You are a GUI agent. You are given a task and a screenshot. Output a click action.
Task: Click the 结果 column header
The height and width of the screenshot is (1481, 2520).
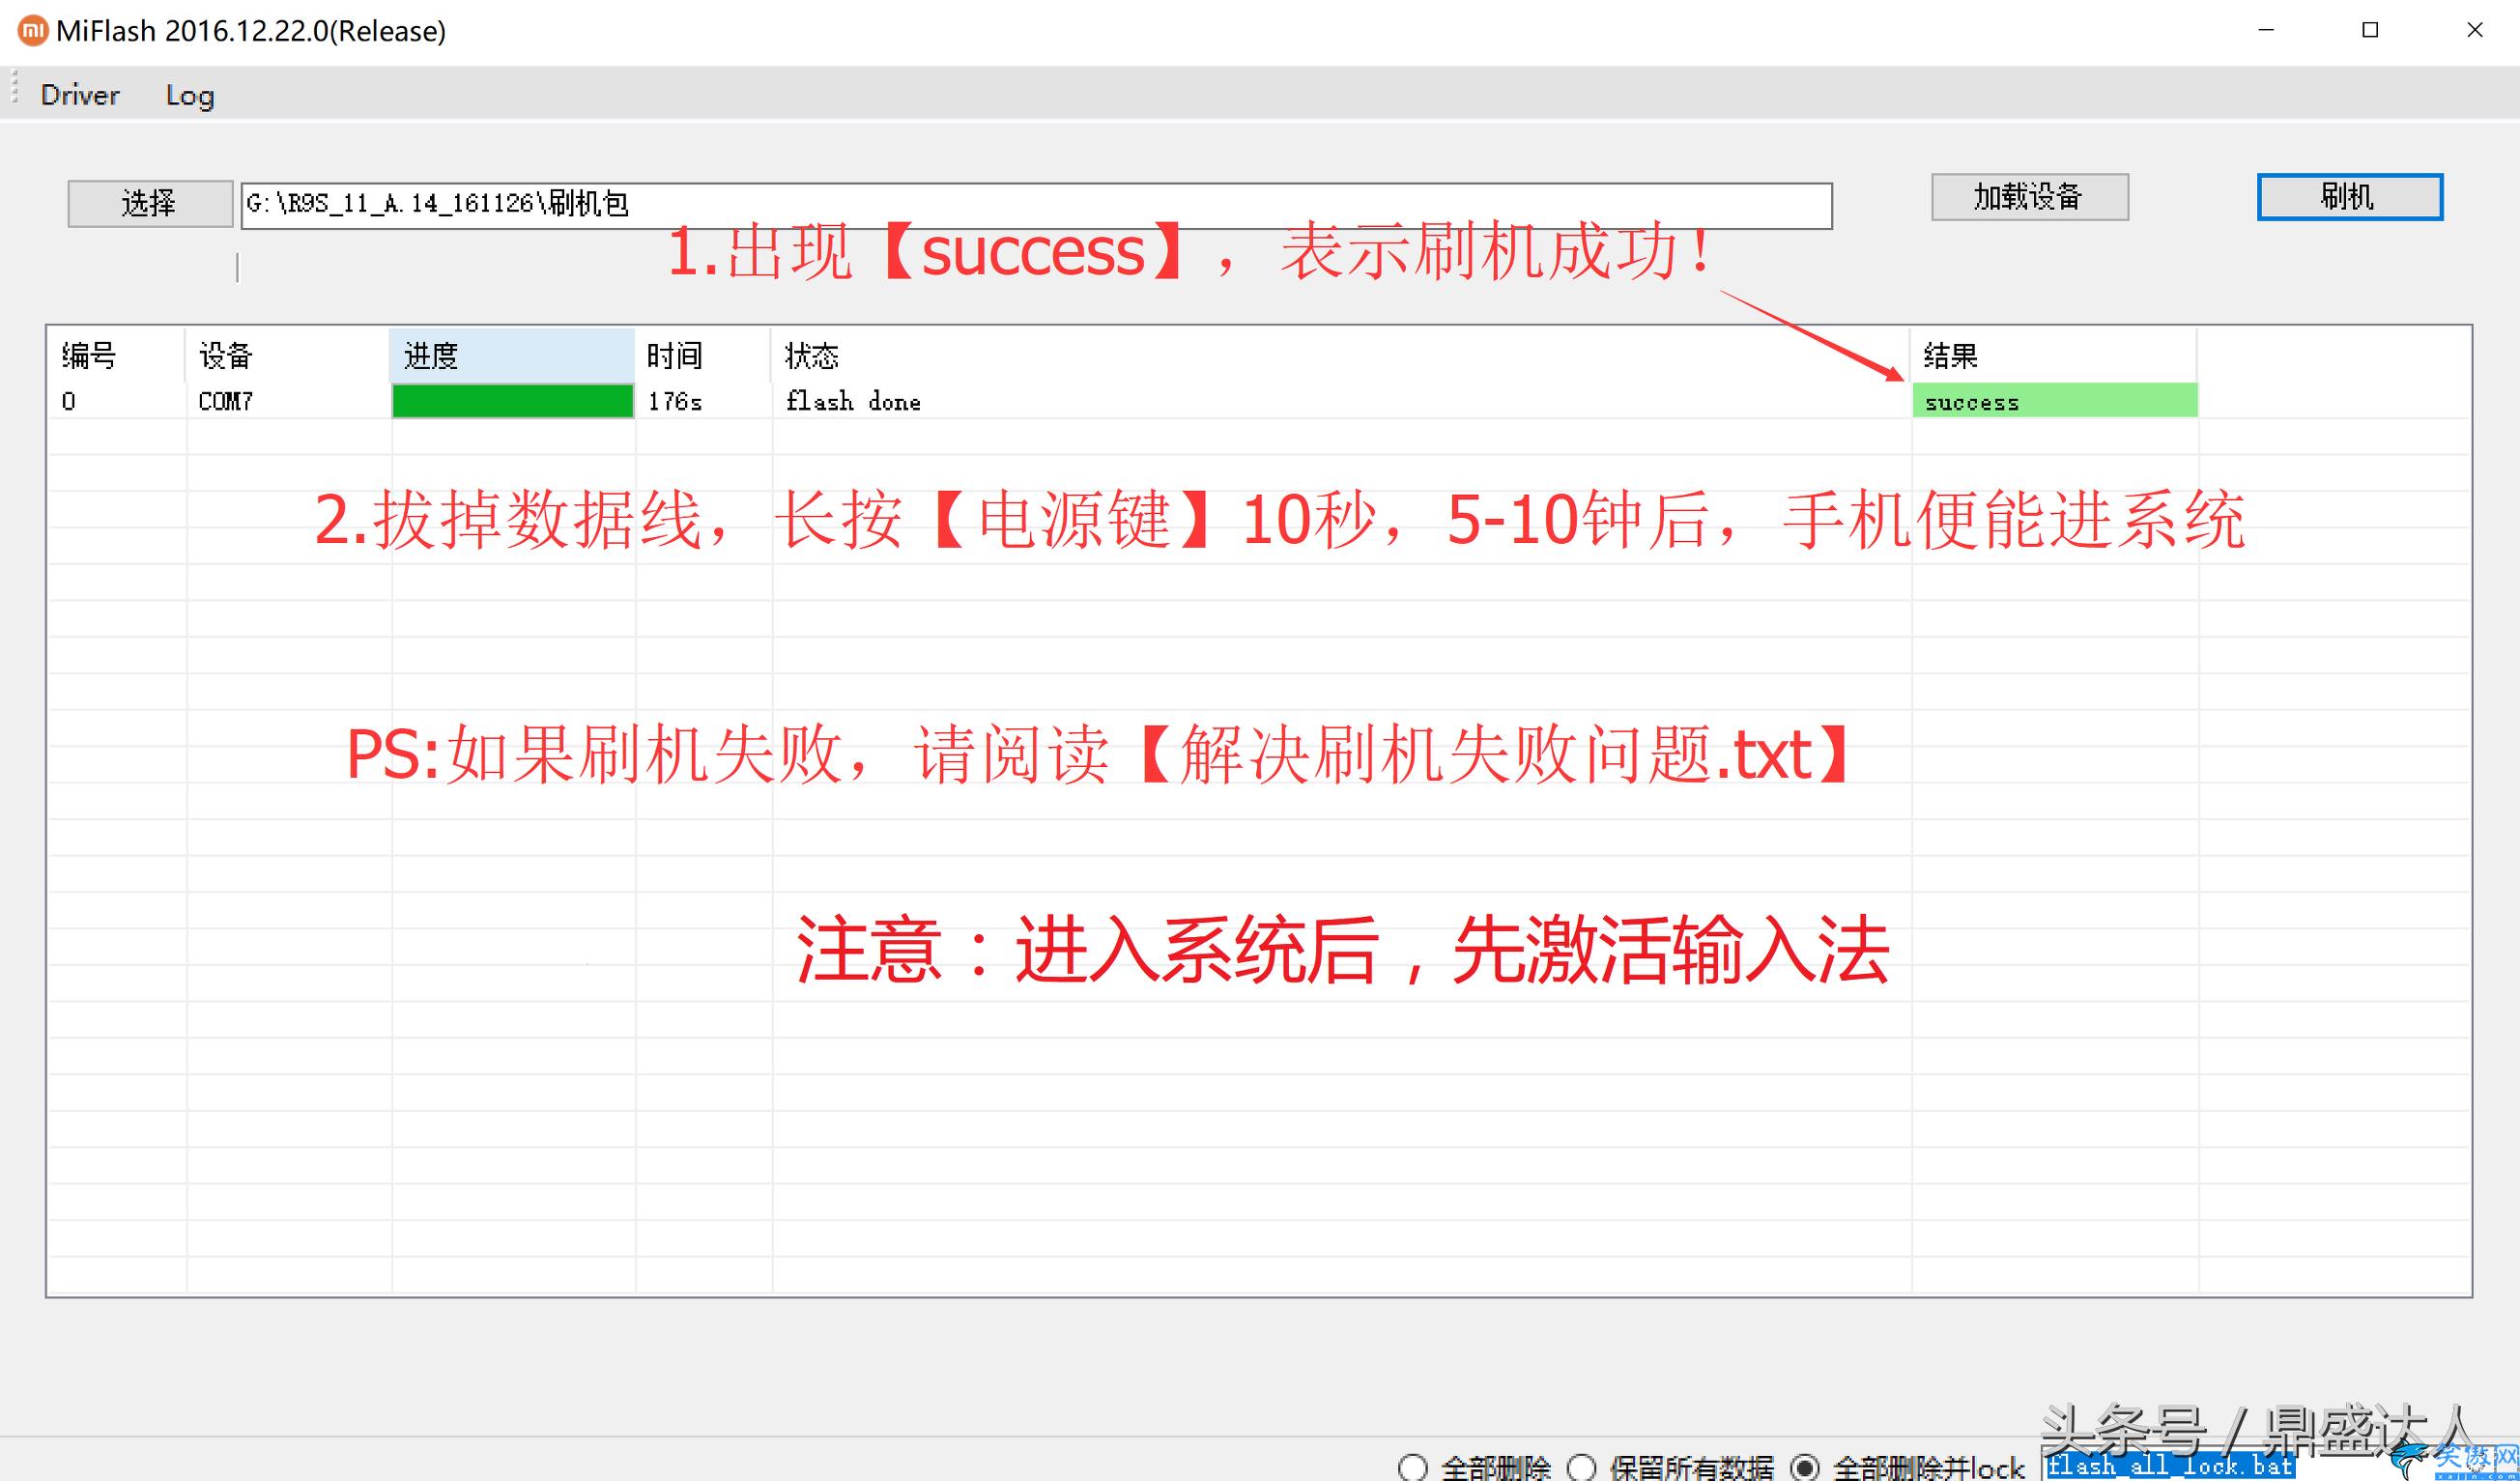[x=2054, y=355]
